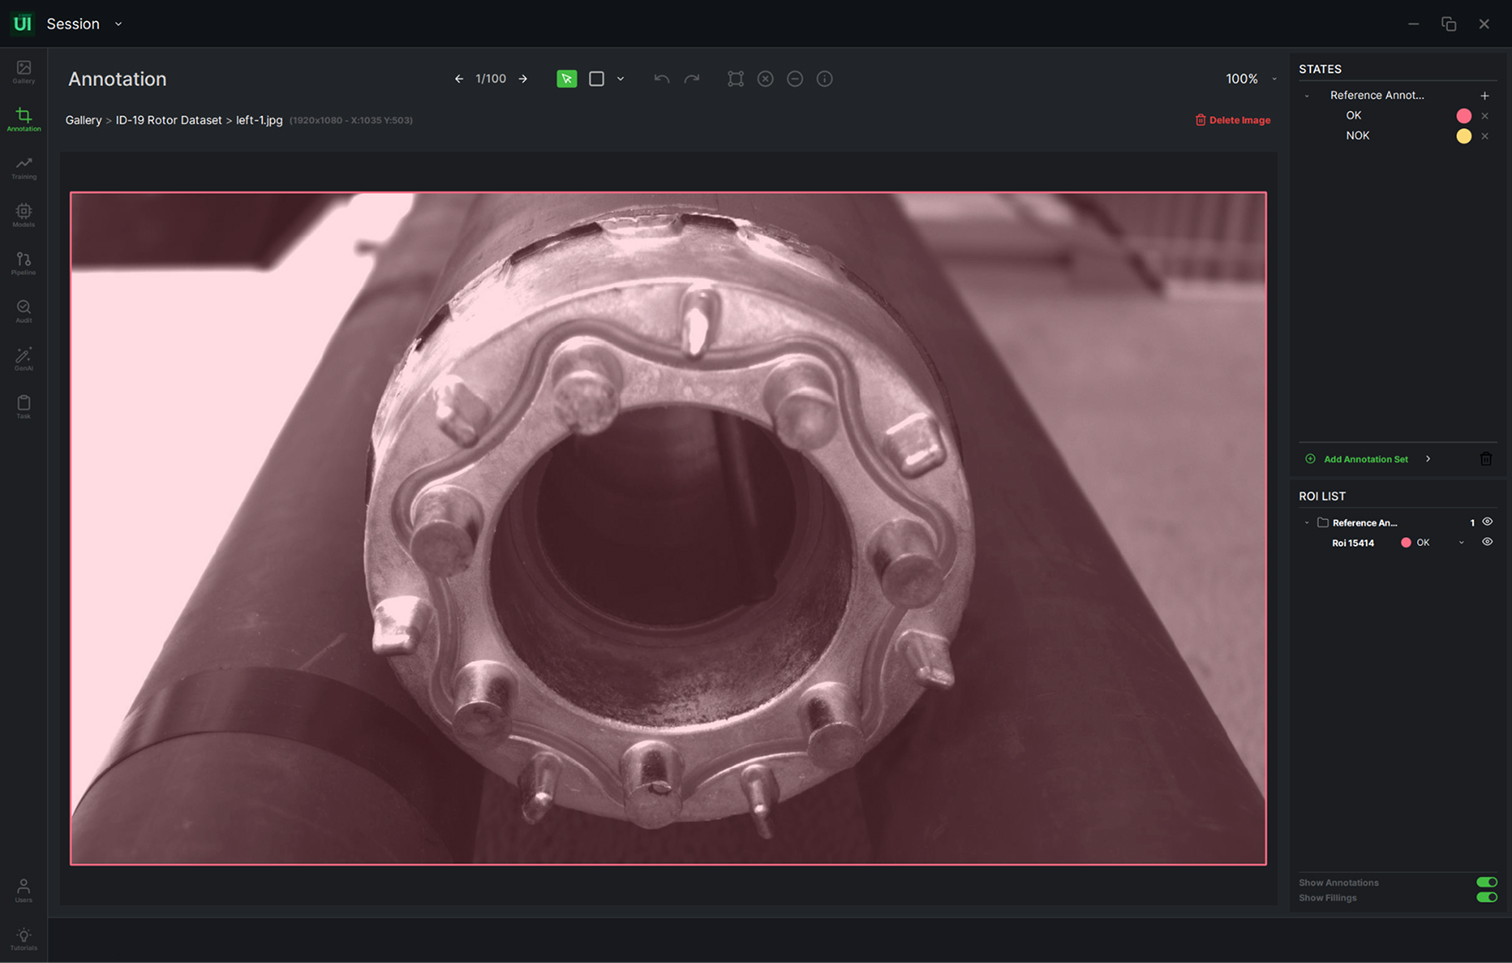Click the circled minus toolbar icon
This screenshot has height=963, width=1512.
pyautogui.click(x=795, y=79)
